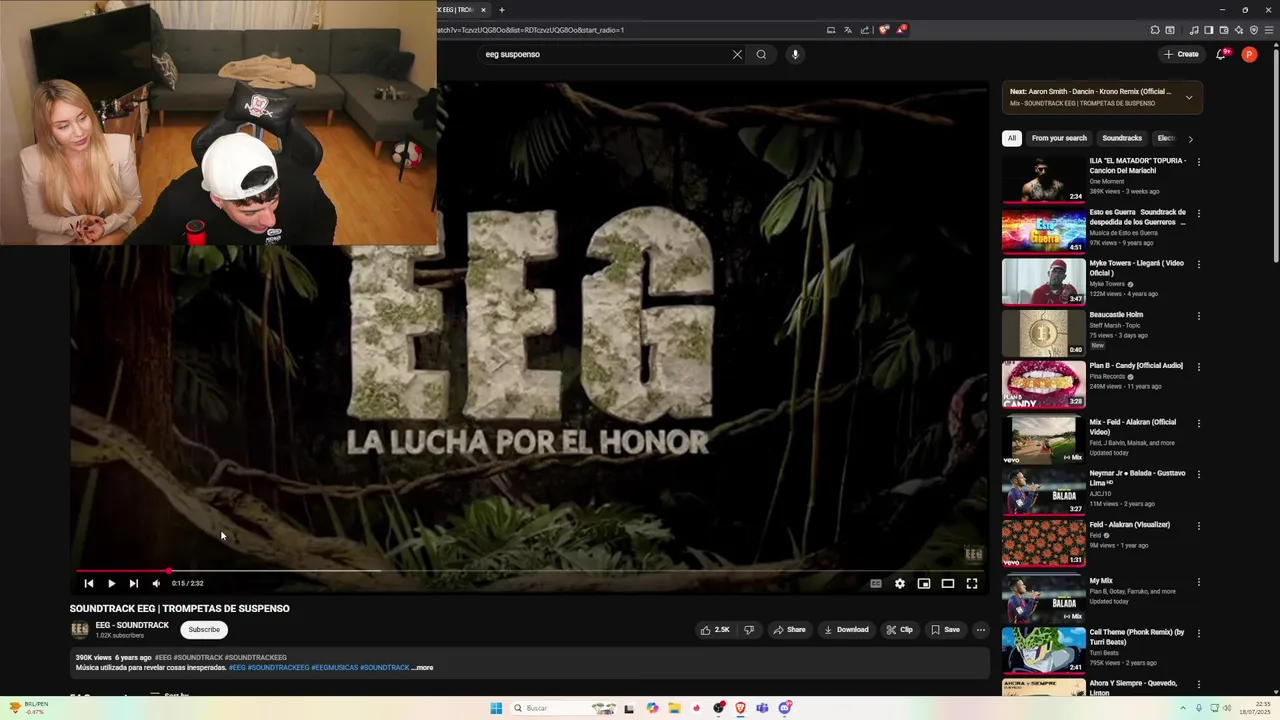
Task: Save the video to a playlist
Action: pyautogui.click(x=945, y=630)
